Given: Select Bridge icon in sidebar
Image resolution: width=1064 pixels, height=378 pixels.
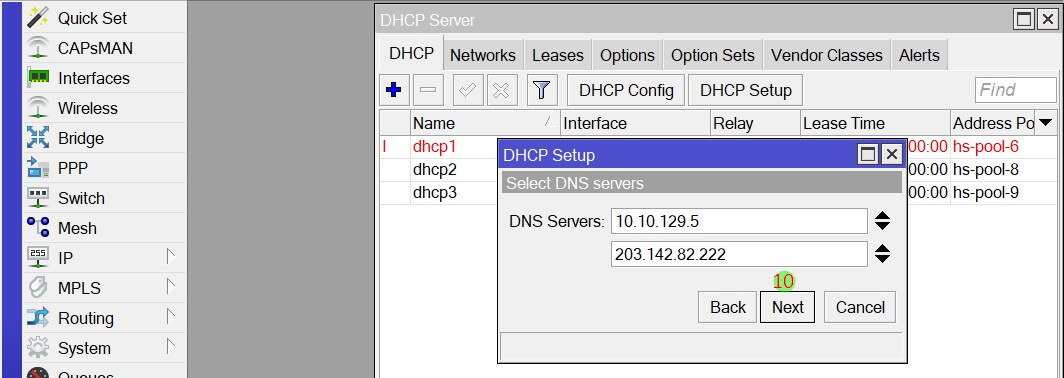Looking at the screenshot, I should [38, 138].
